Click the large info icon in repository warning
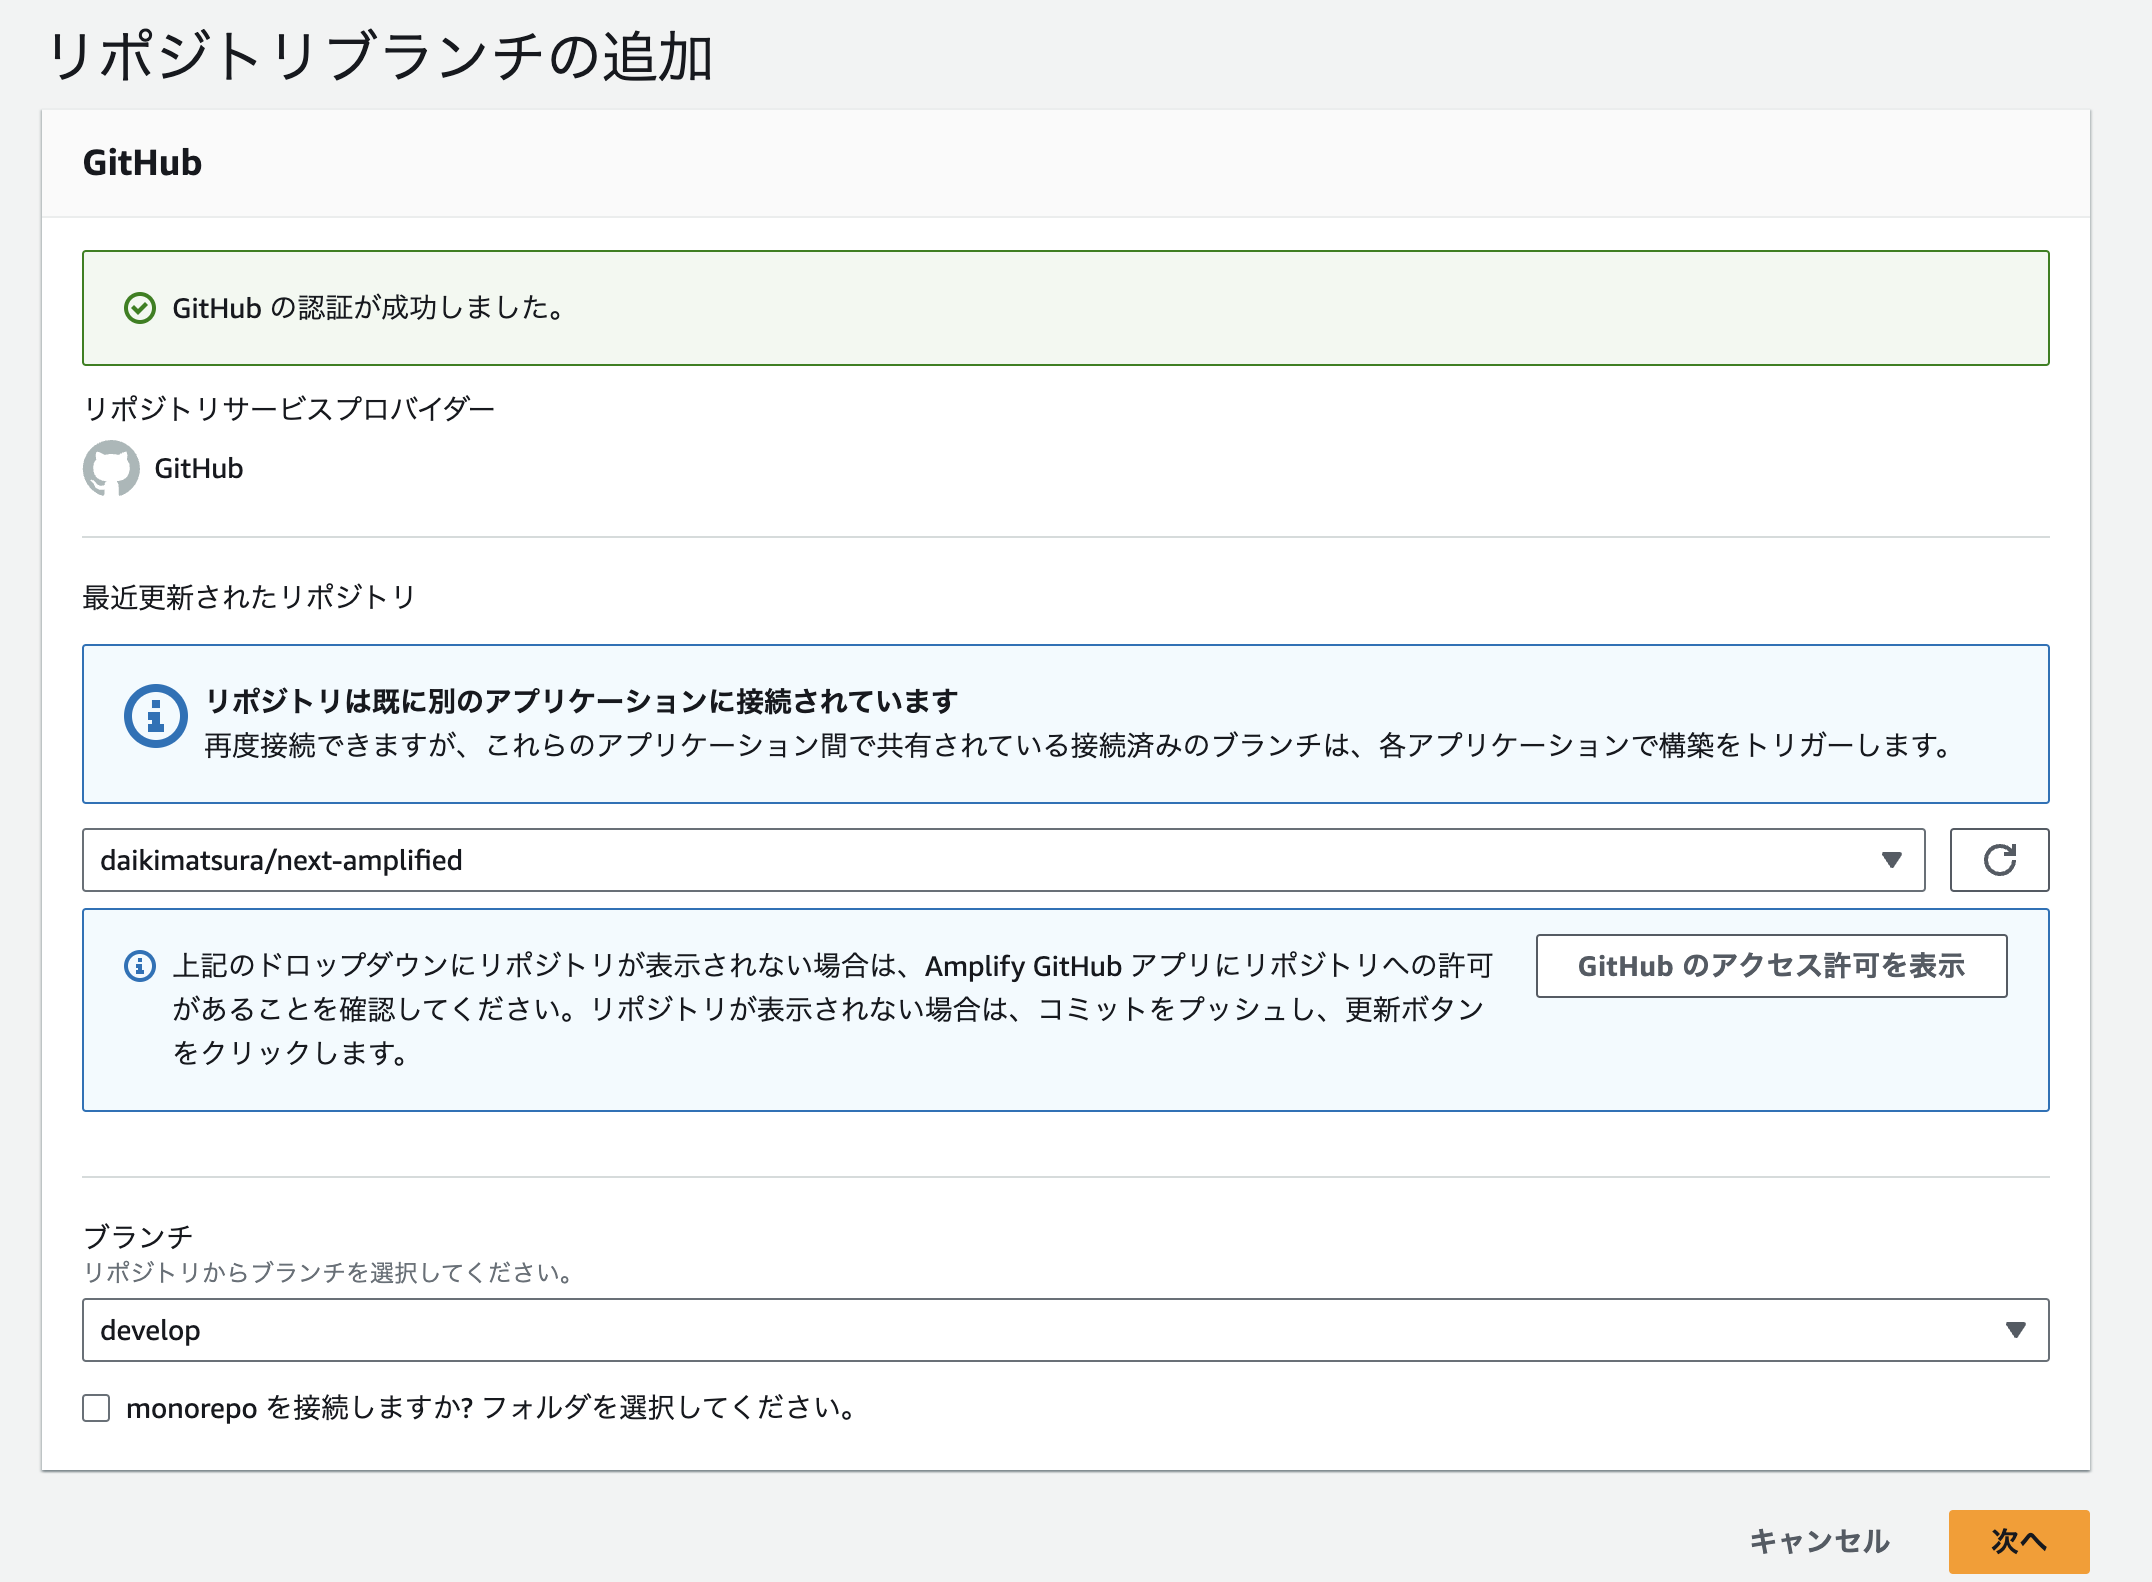 coord(155,716)
